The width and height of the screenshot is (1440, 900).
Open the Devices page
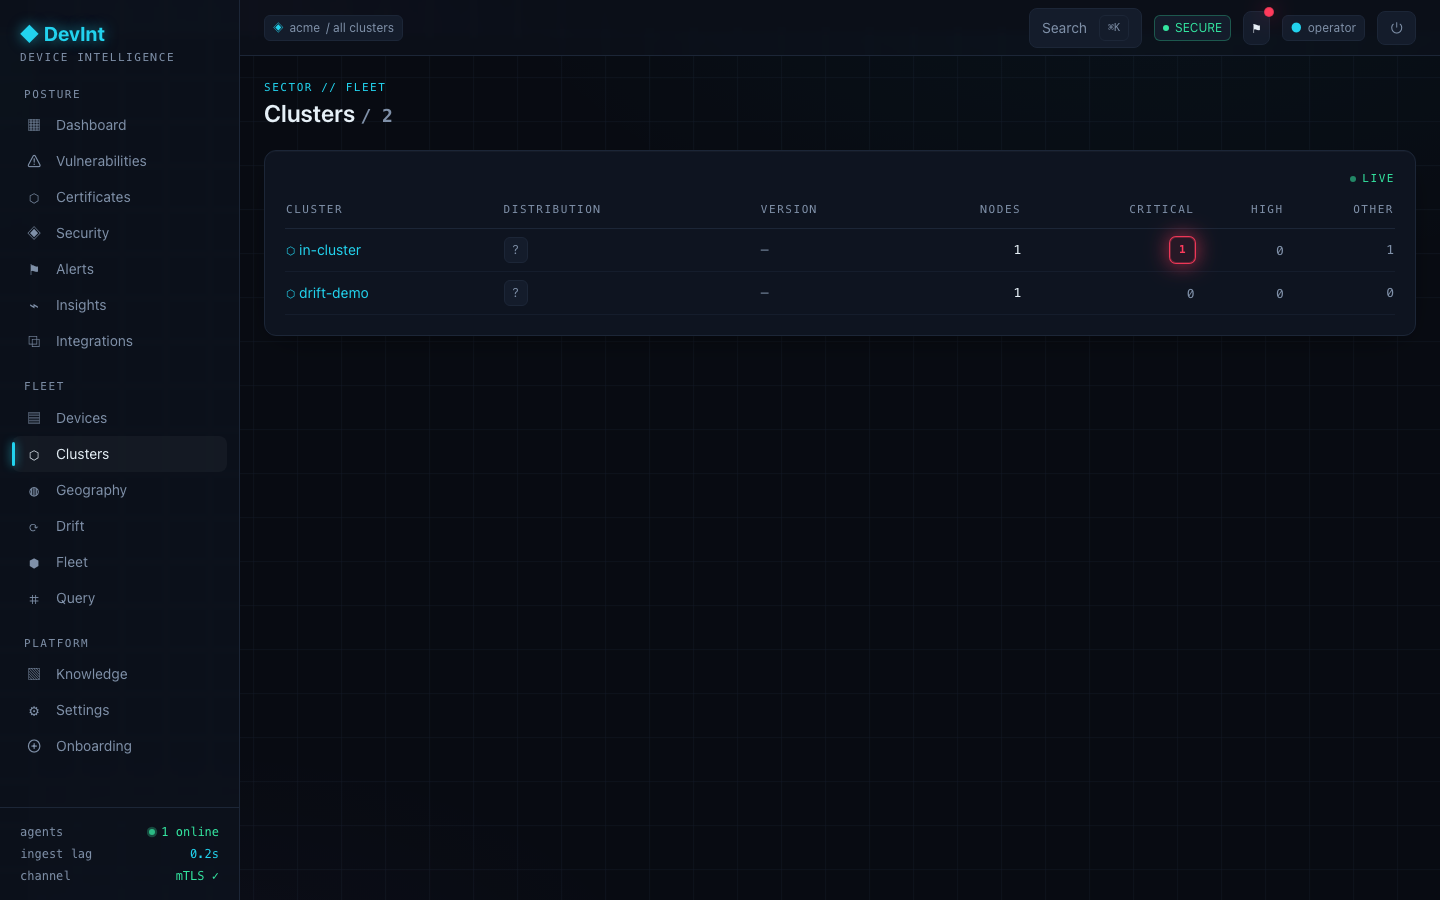(x=120, y=418)
